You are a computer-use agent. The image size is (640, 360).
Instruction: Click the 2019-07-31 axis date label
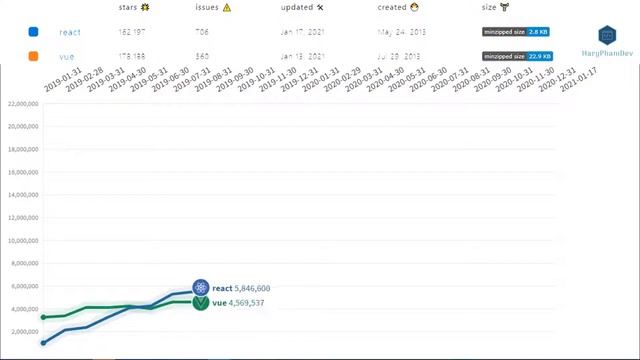pos(191,80)
